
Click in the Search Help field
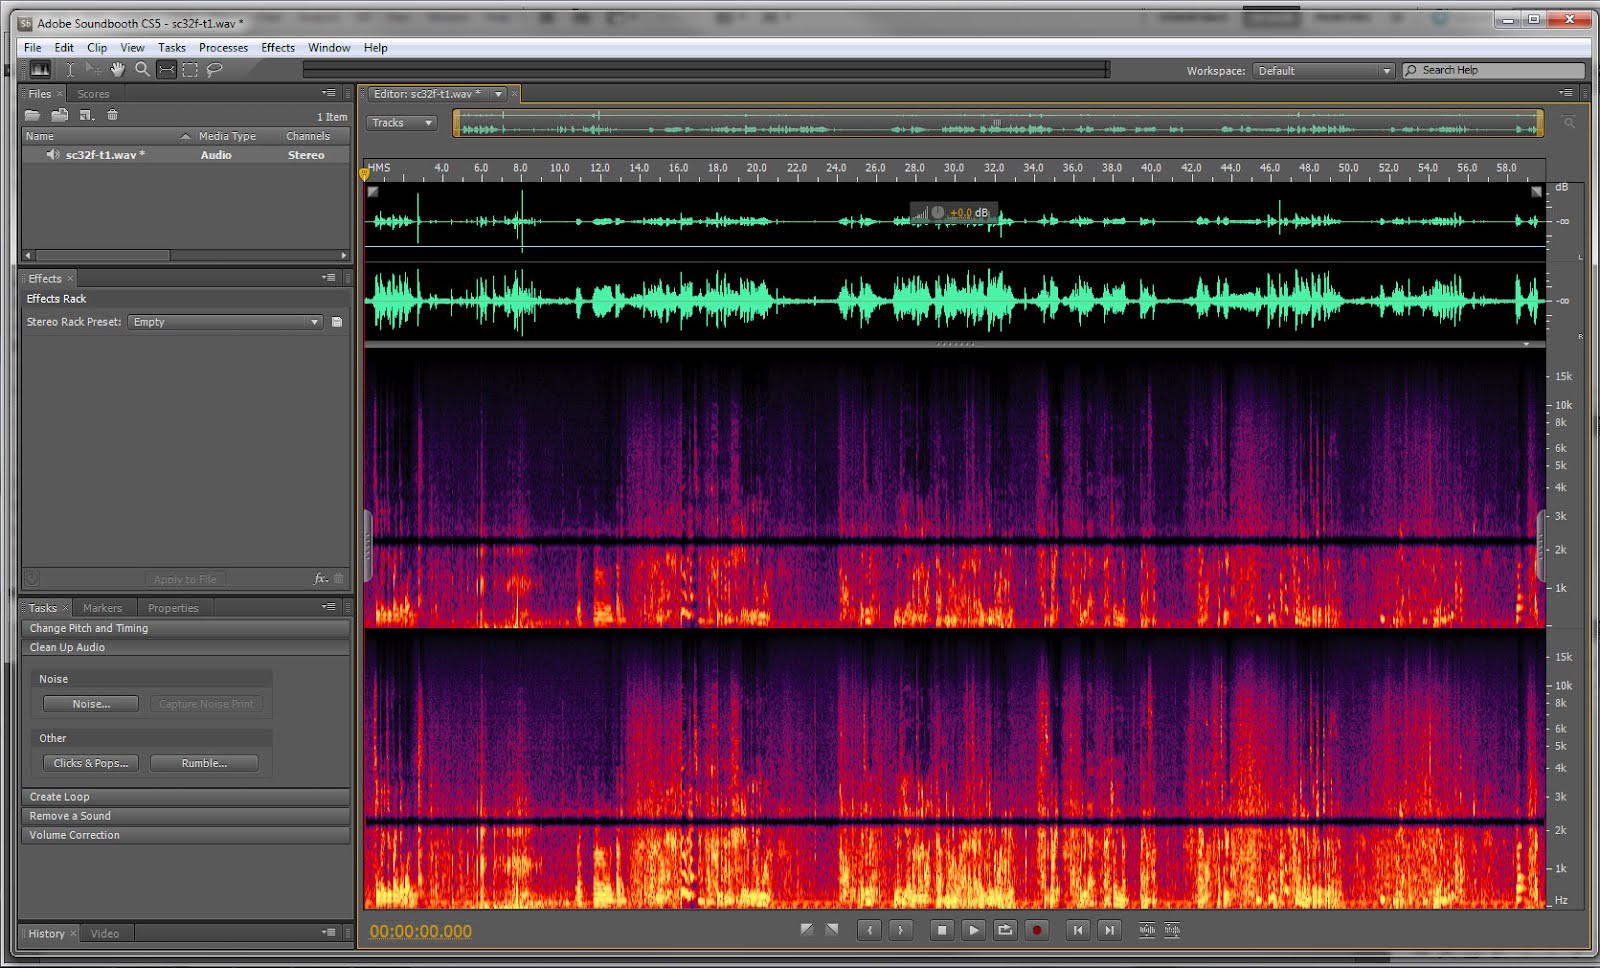1494,70
